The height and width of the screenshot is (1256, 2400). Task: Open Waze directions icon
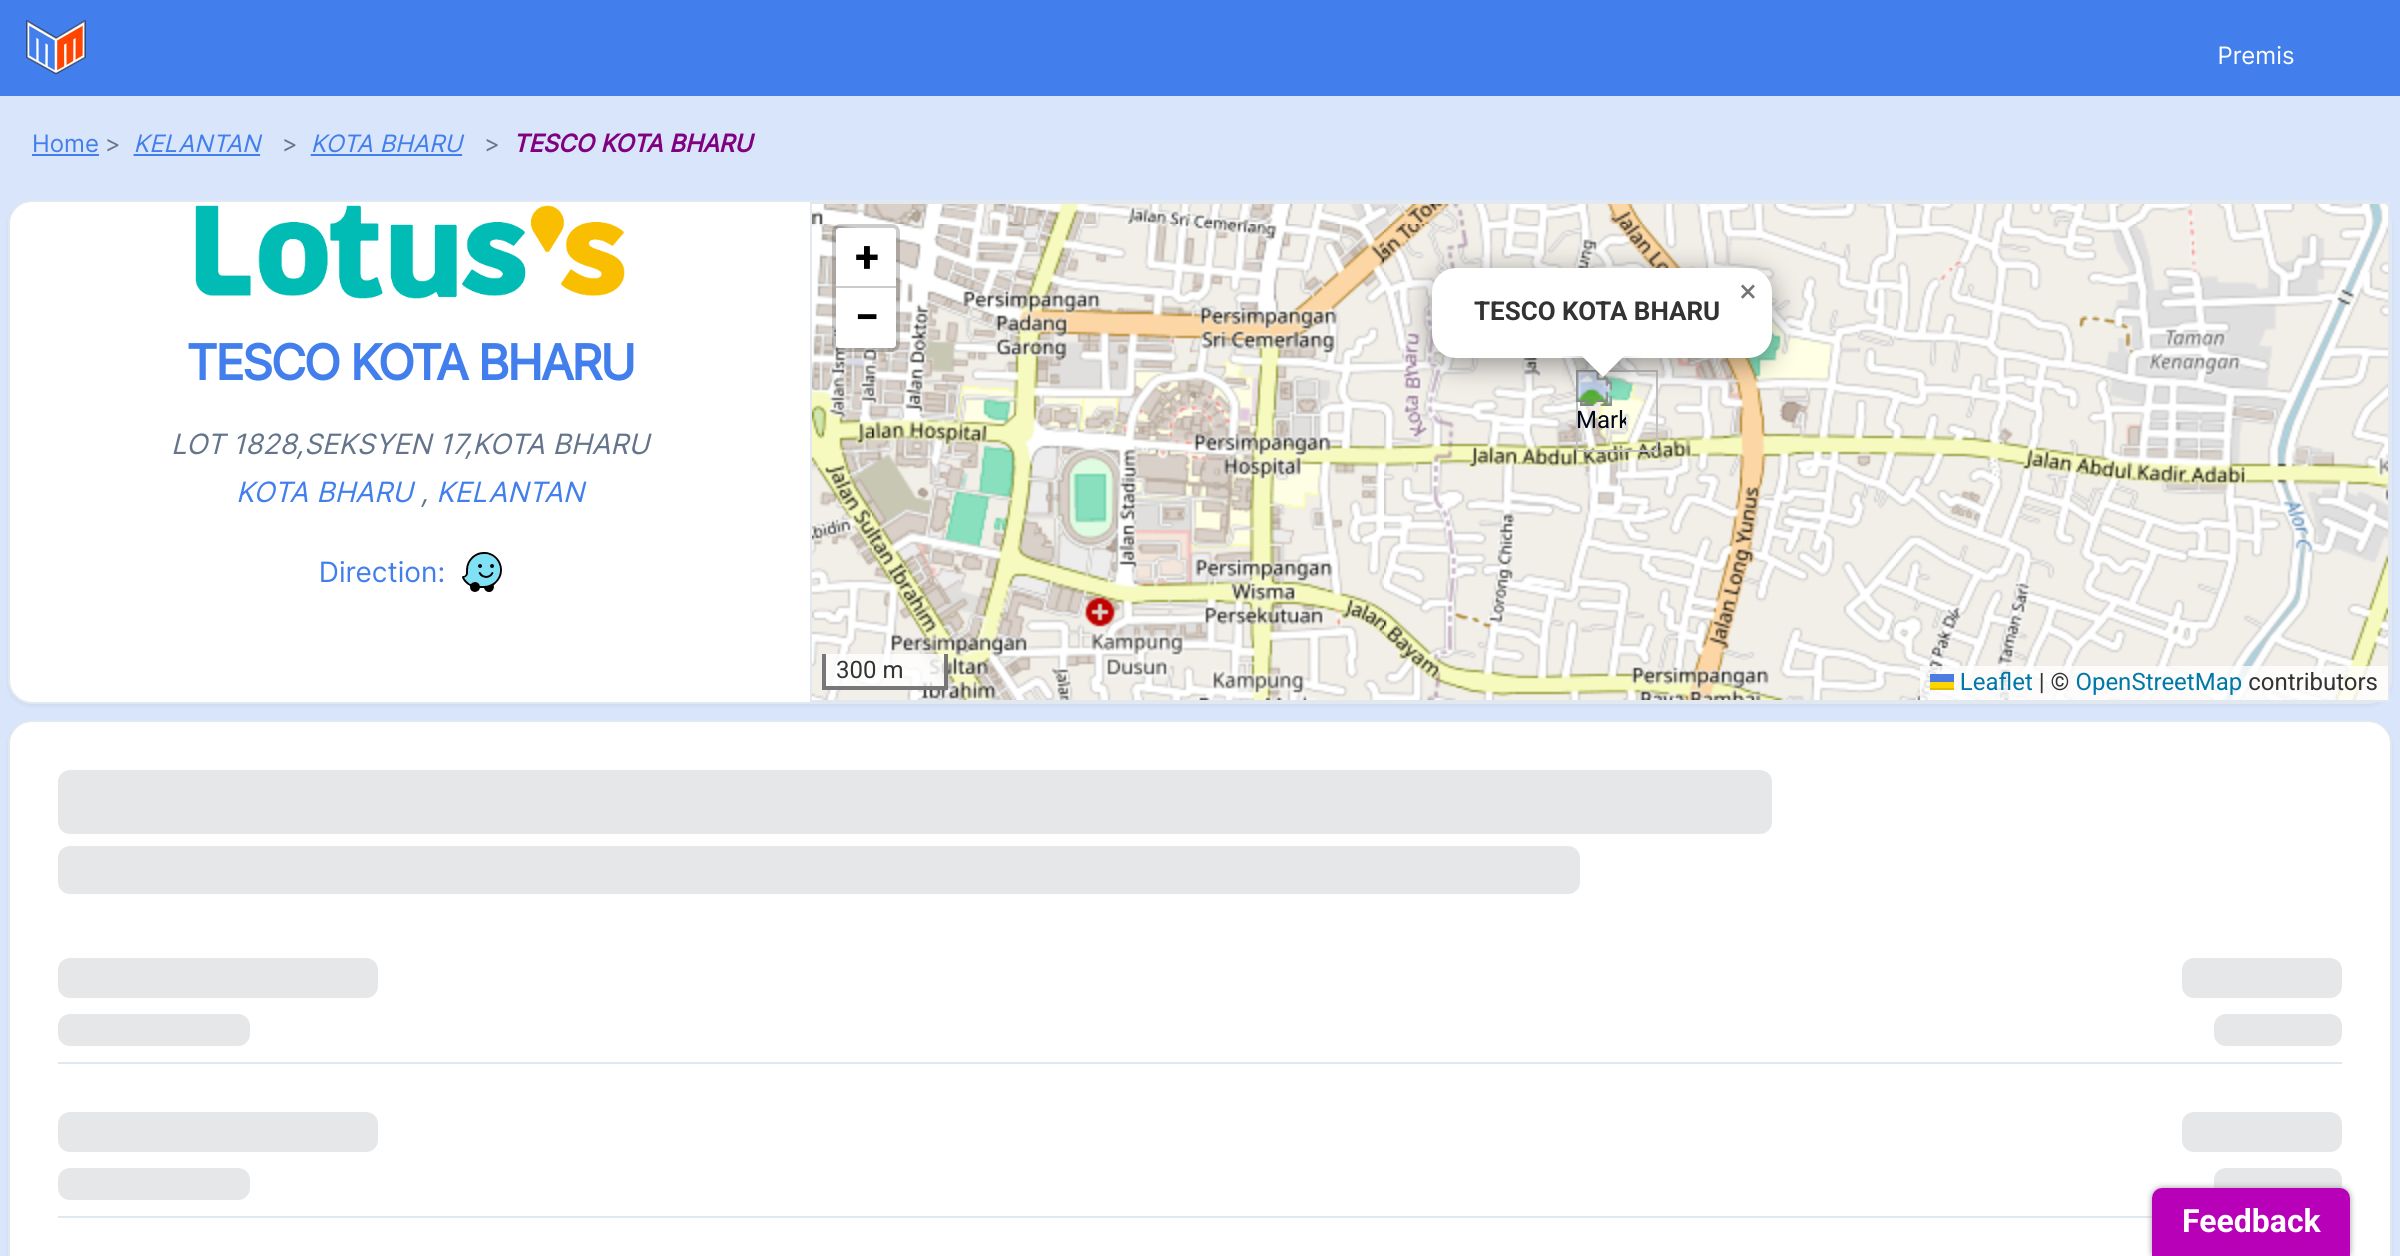click(482, 572)
